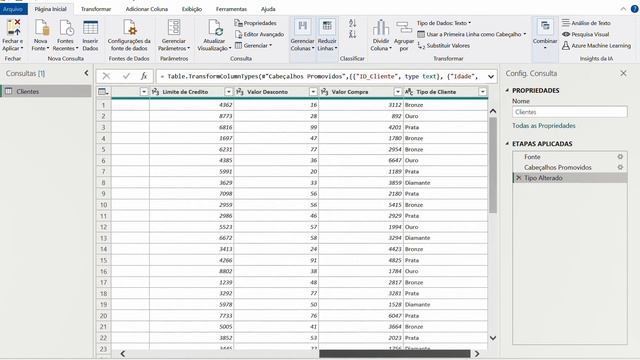Click Substituir Valores
This screenshot has width=640, height=360.
point(444,46)
